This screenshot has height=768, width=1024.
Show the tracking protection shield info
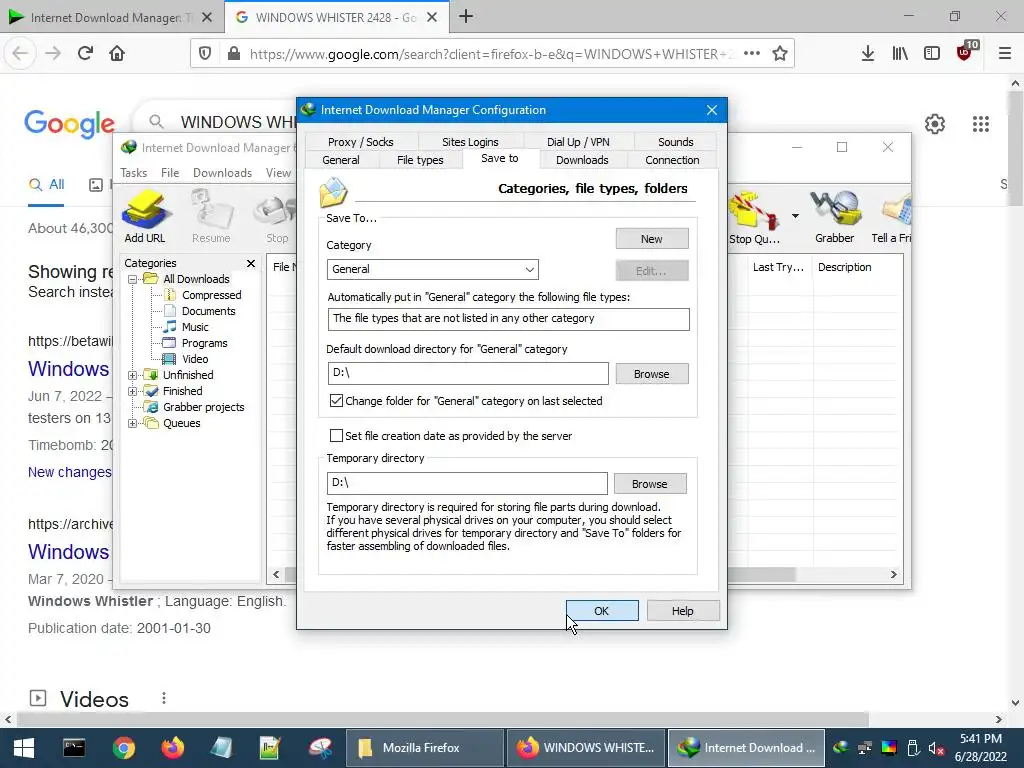tap(205, 54)
